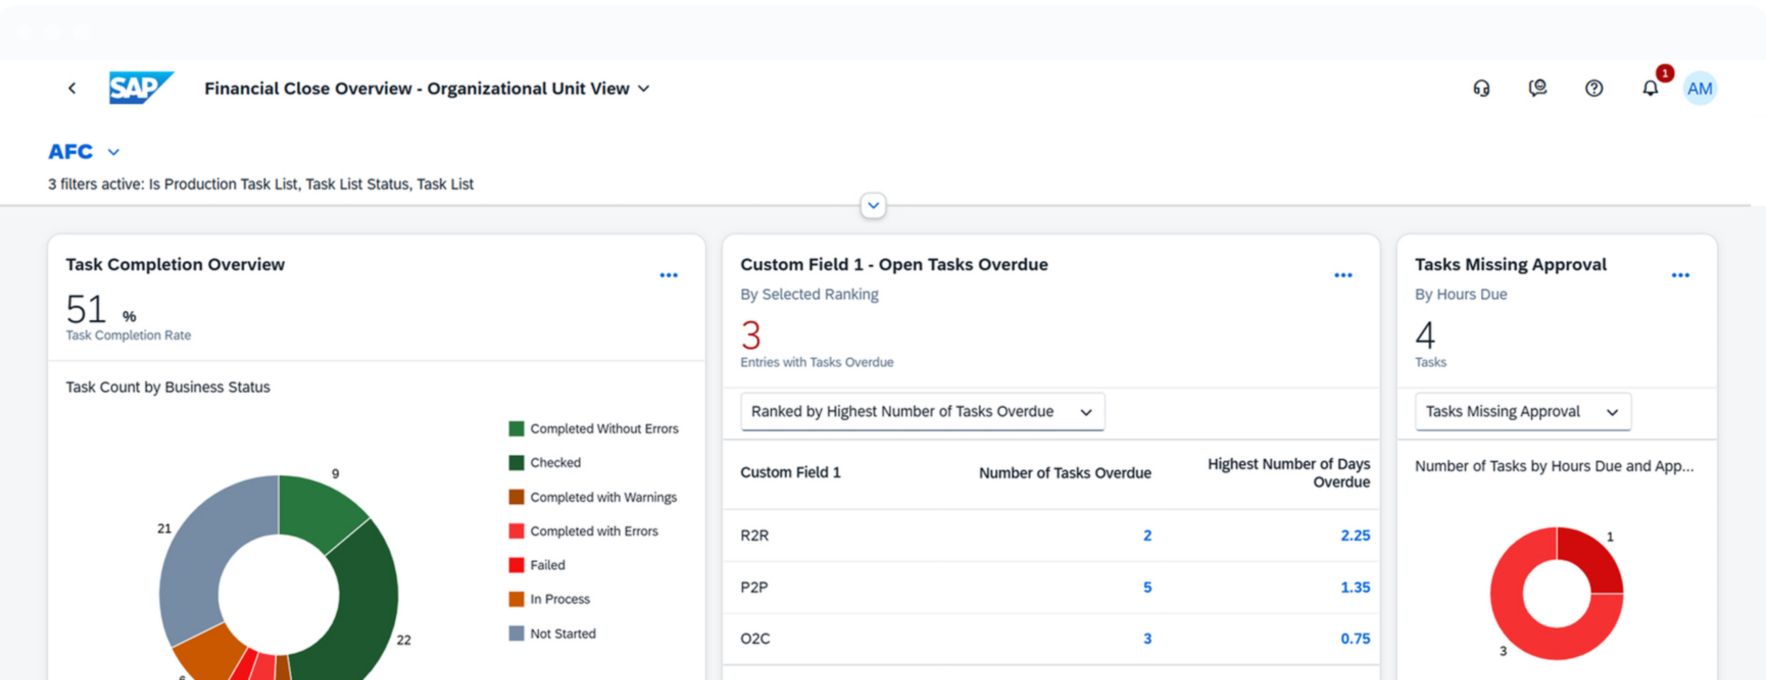This screenshot has height=680, width=1766.
Task: Open Tasks Missing Approval card options menu
Action: (1680, 275)
